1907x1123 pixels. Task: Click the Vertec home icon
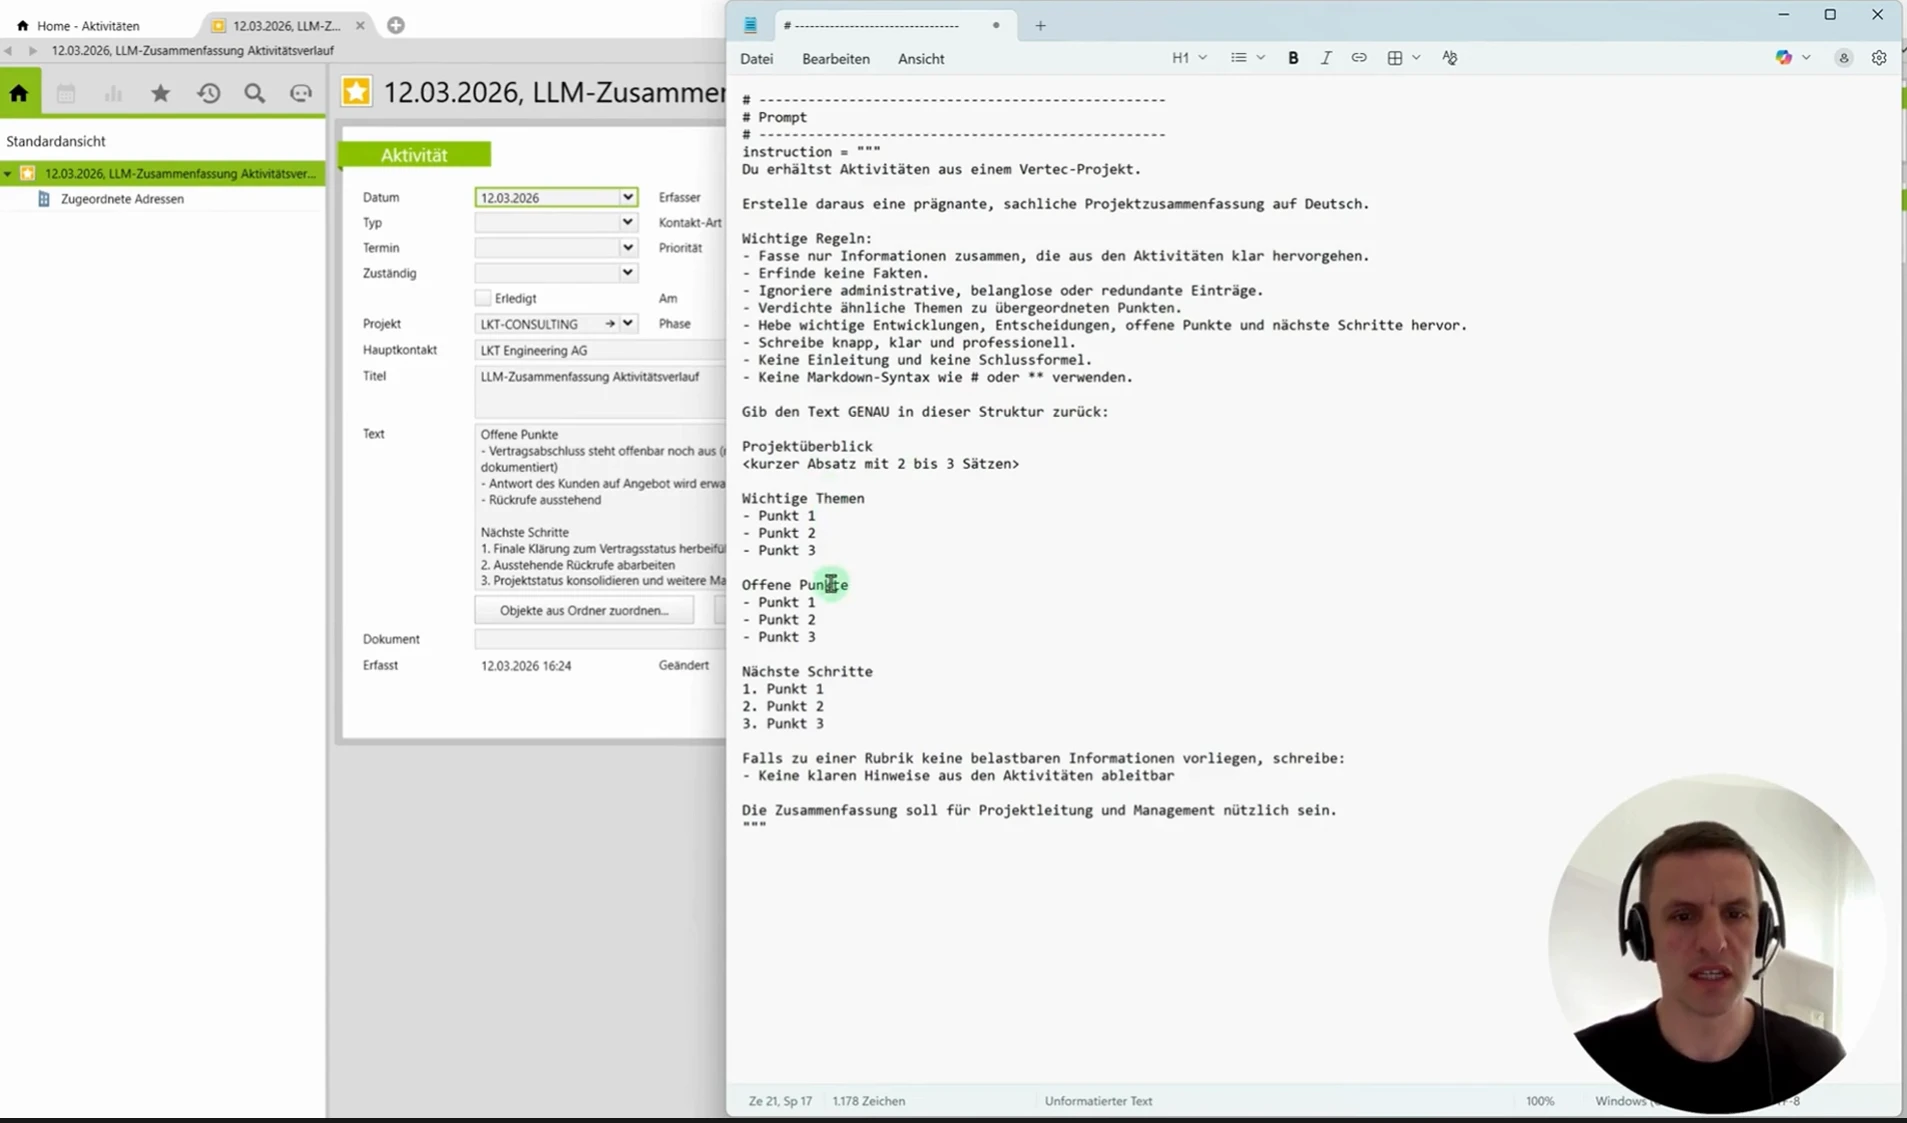[19, 93]
